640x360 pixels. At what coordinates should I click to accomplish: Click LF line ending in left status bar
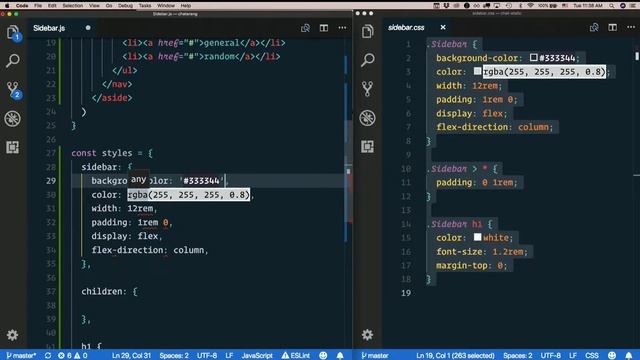[x=229, y=356]
